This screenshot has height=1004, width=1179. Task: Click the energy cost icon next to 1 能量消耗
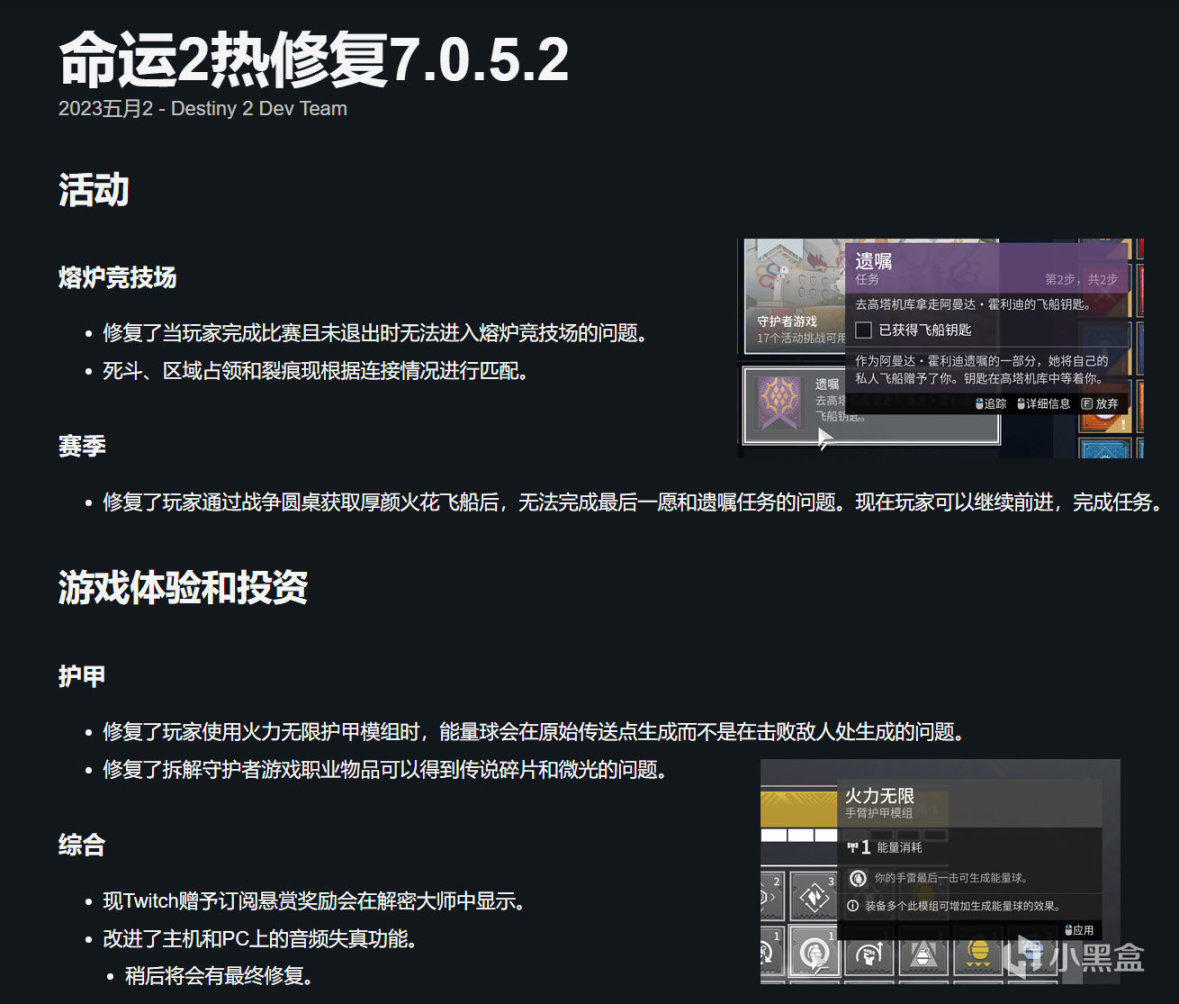(852, 848)
